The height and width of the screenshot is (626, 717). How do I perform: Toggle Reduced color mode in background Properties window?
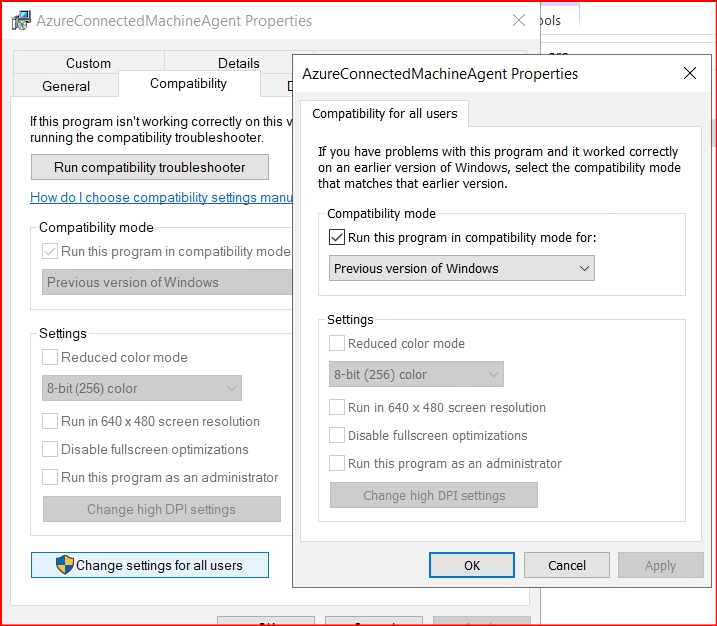pyautogui.click(x=50, y=357)
